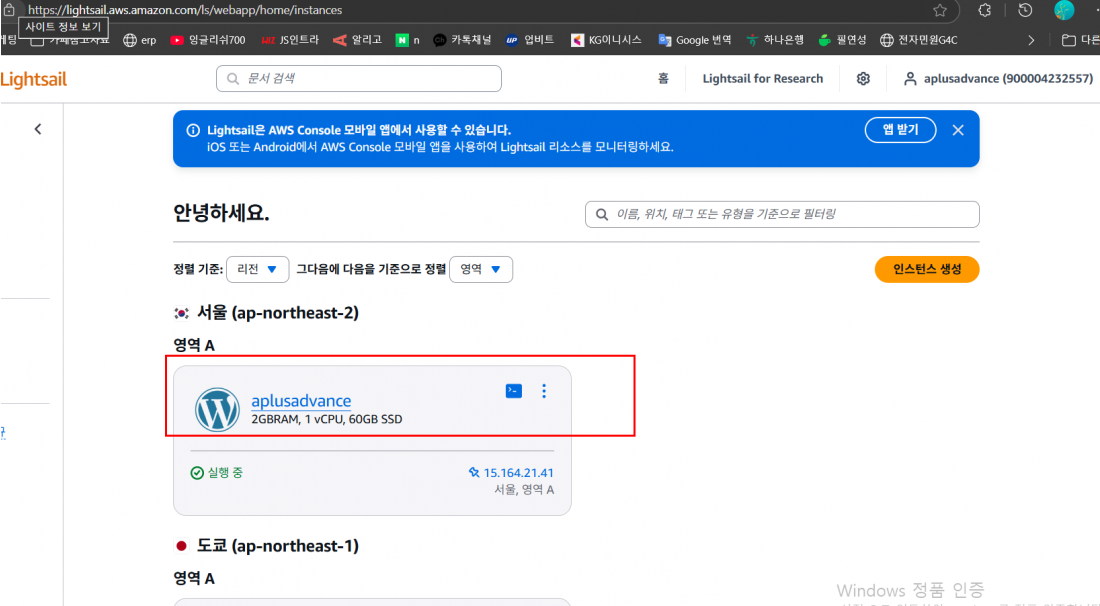Click the Lightsail address bar URL
The image size is (1100, 606).
[x=185, y=10]
